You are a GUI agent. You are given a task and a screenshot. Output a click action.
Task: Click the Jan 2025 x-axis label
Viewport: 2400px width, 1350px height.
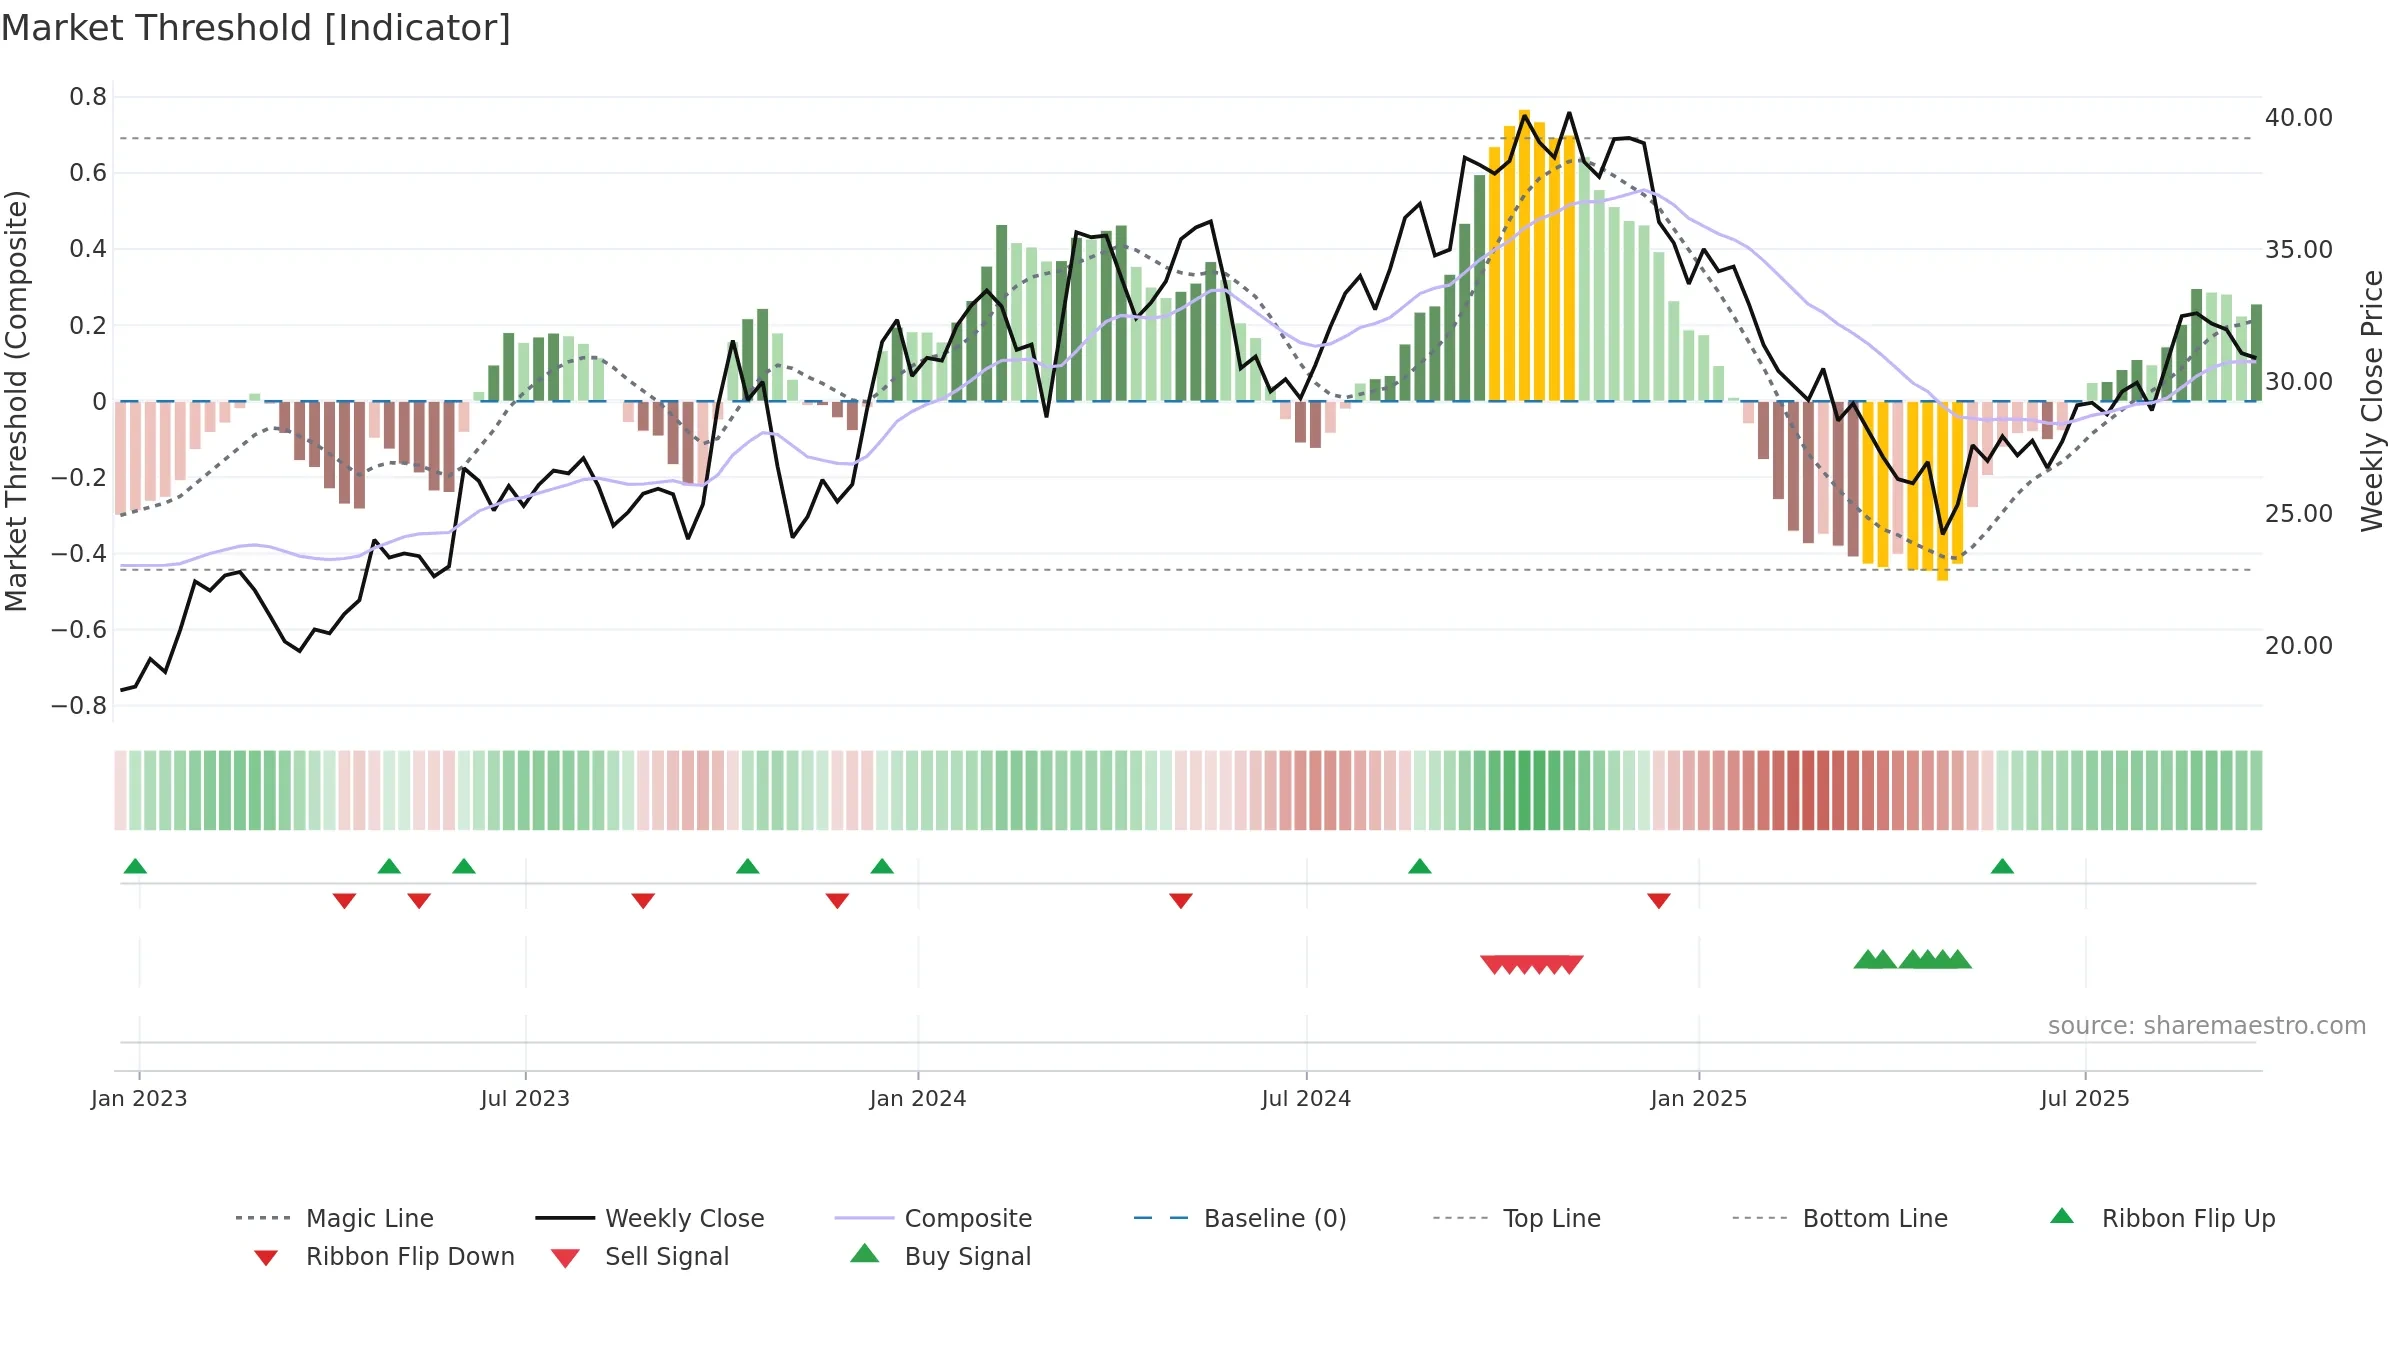click(1699, 1098)
